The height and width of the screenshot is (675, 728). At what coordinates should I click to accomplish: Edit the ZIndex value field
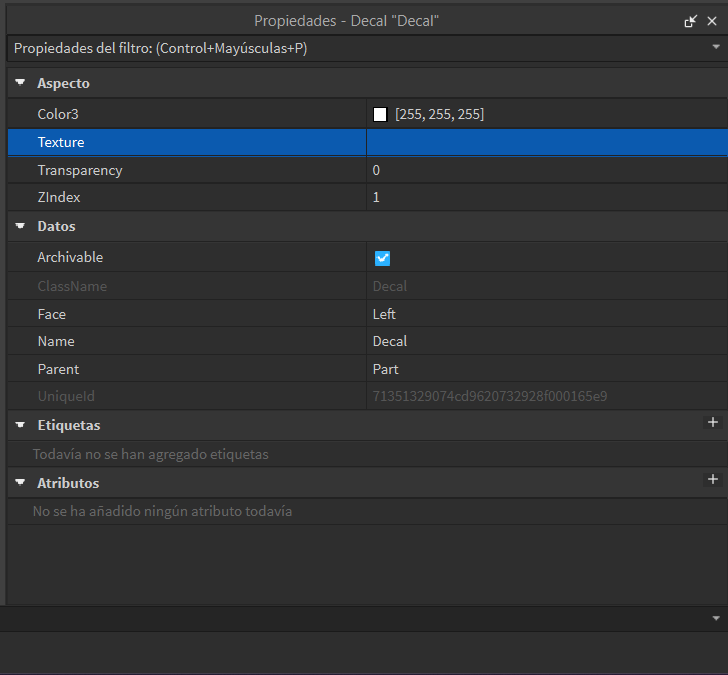[545, 198]
